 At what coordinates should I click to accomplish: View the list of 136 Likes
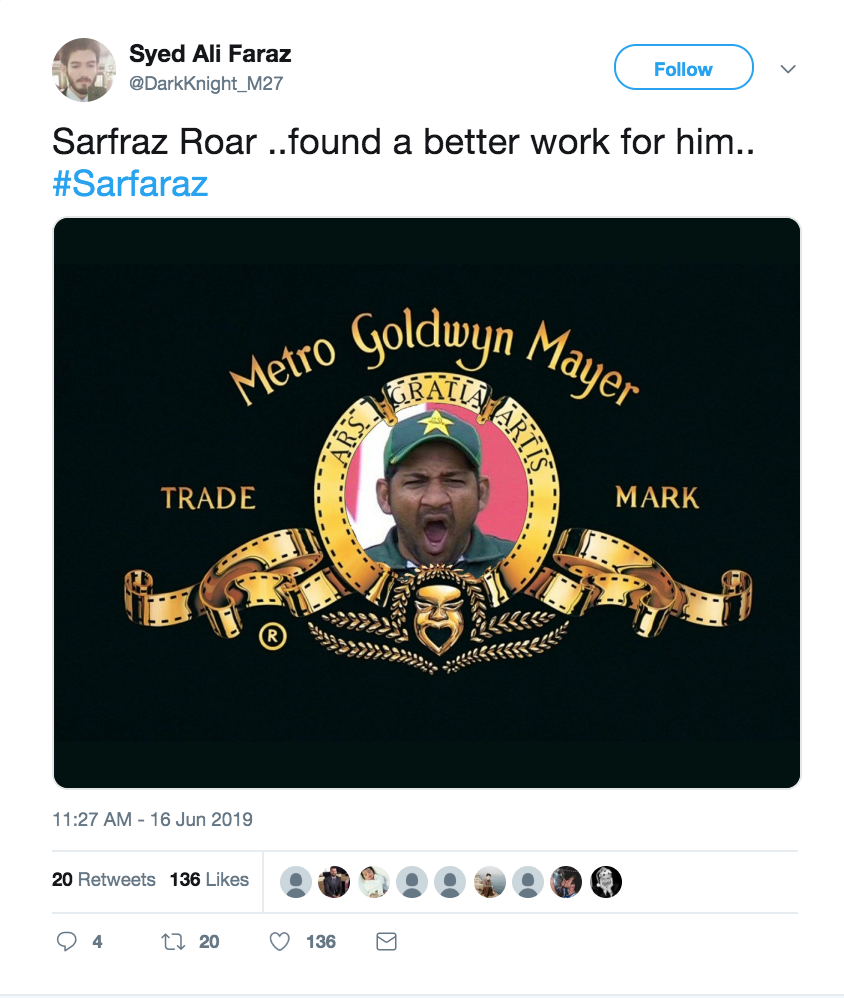209,880
